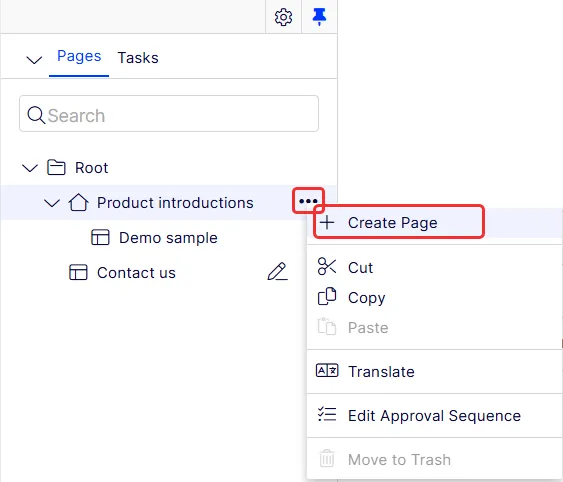The width and height of the screenshot is (563, 482).
Task: Open the settings gear icon
Action: pyautogui.click(x=283, y=17)
